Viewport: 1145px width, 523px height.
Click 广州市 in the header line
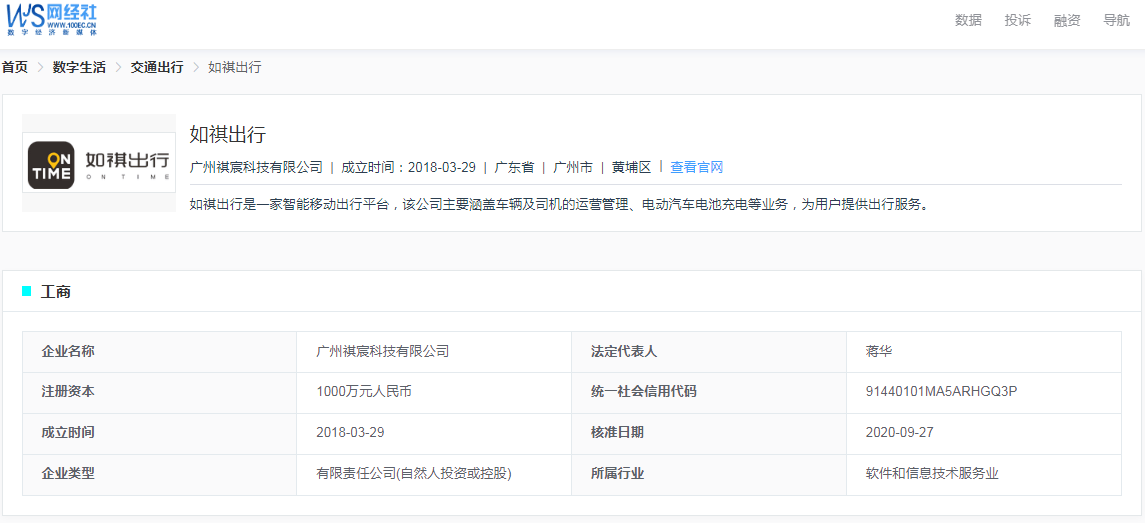(x=572, y=167)
